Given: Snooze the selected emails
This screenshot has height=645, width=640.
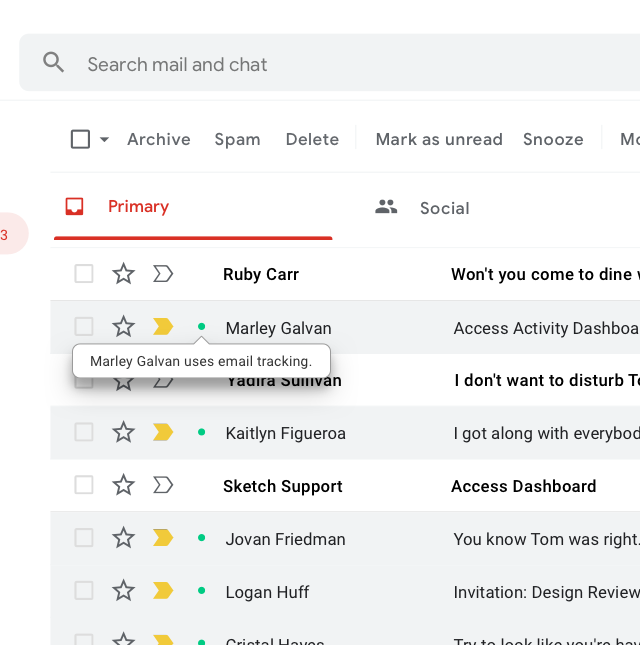Looking at the screenshot, I should click(x=553, y=139).
